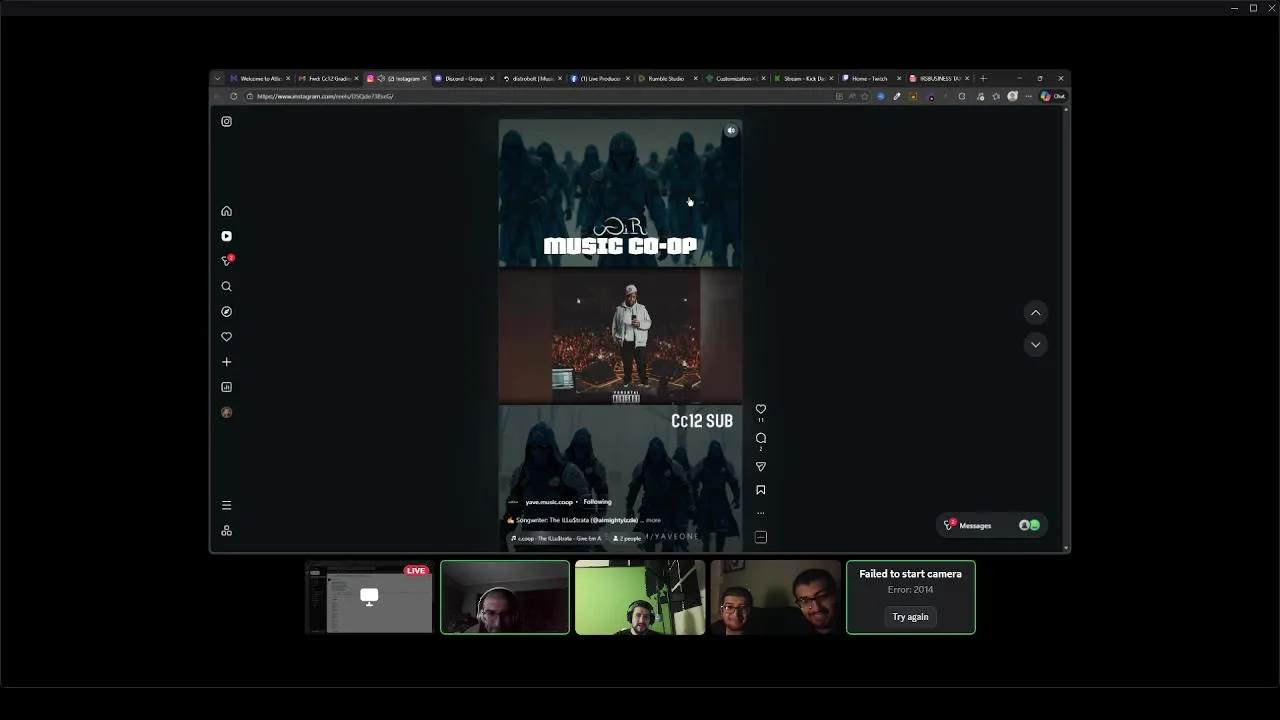
Task: Go back with browser back arrow
Action: point(217,96)
